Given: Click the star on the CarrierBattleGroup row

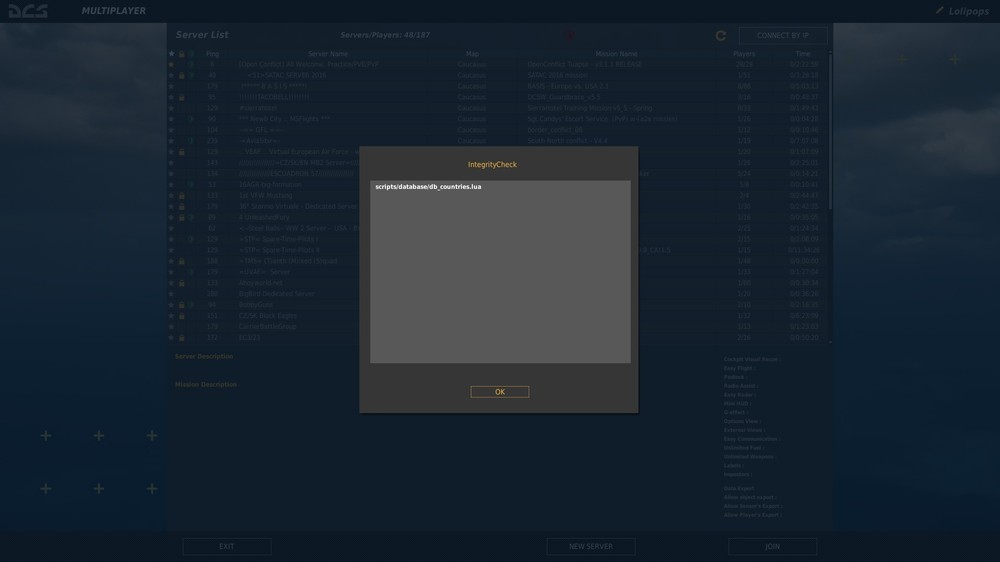Looking at the screenshot, I should tap(171, 327).
